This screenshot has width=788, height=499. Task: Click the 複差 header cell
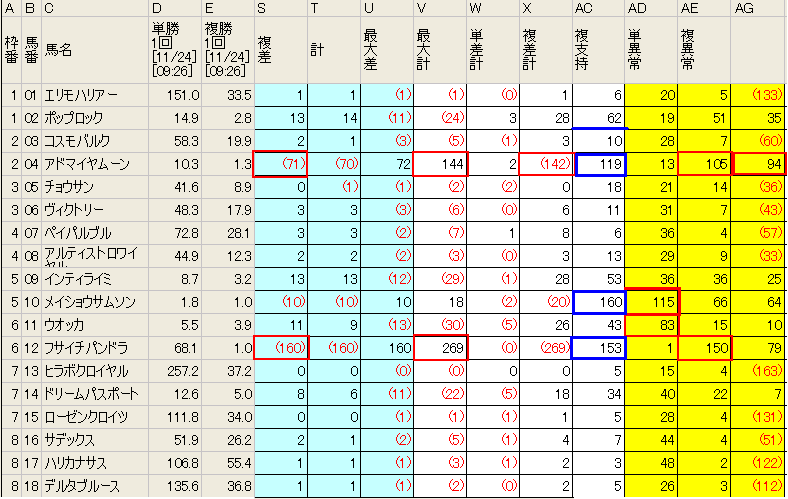click(280, 50)
